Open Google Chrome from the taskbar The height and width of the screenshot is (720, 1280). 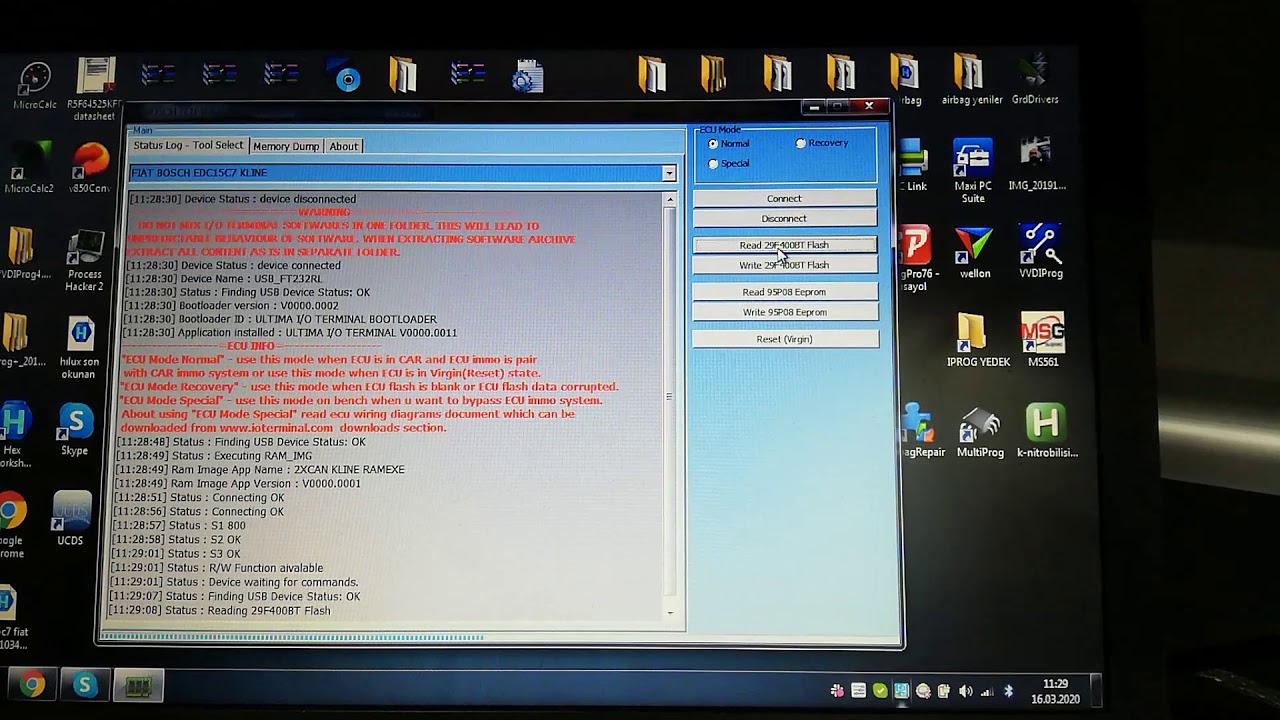[x=32, y=685]
